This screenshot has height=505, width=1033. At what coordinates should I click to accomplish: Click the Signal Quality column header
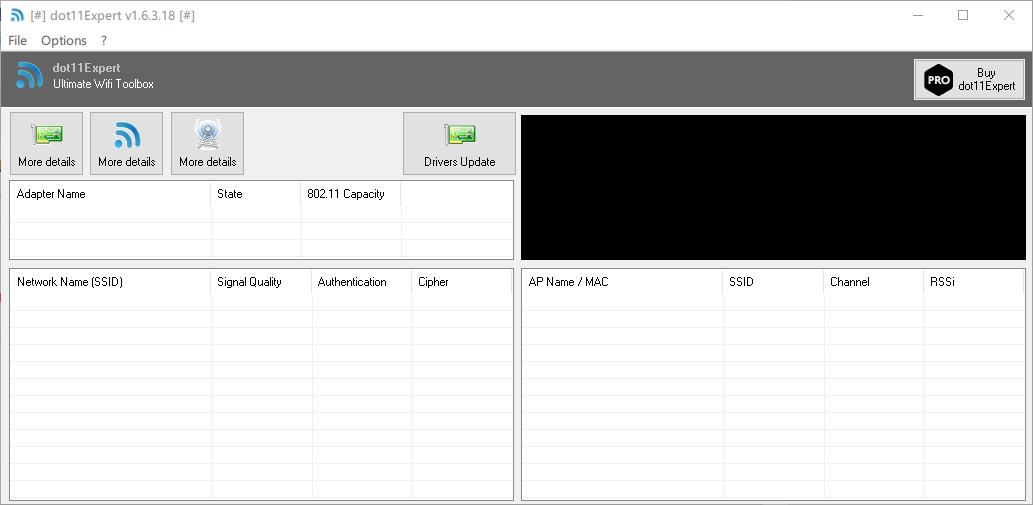(262, 282)
